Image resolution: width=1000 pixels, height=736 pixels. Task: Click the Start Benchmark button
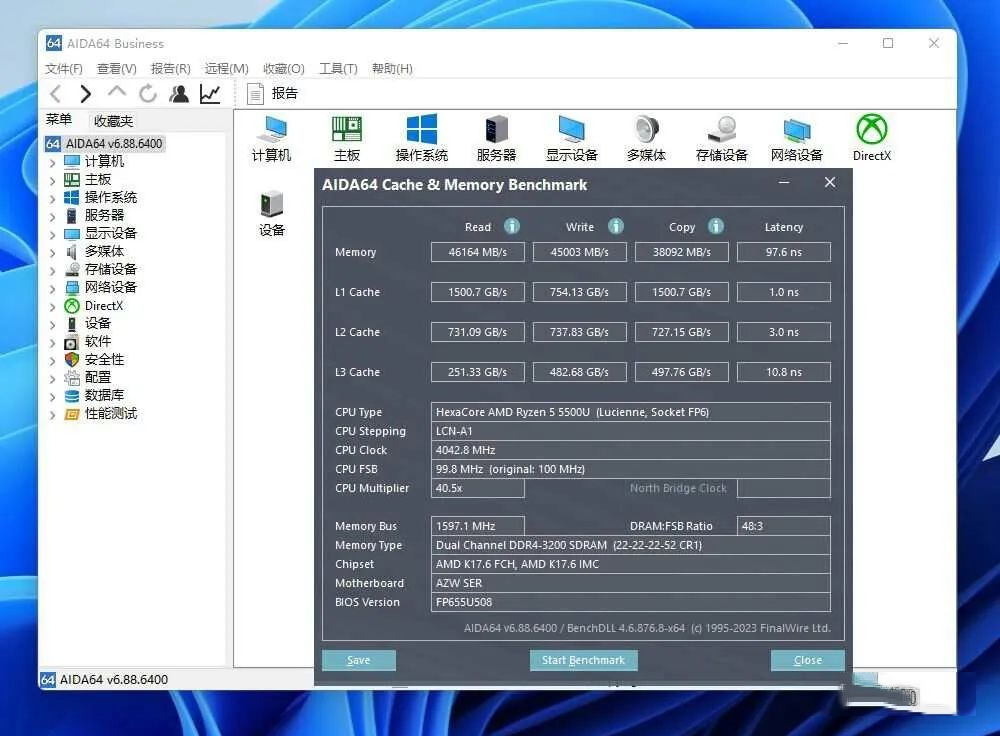[x=583, y=660]
